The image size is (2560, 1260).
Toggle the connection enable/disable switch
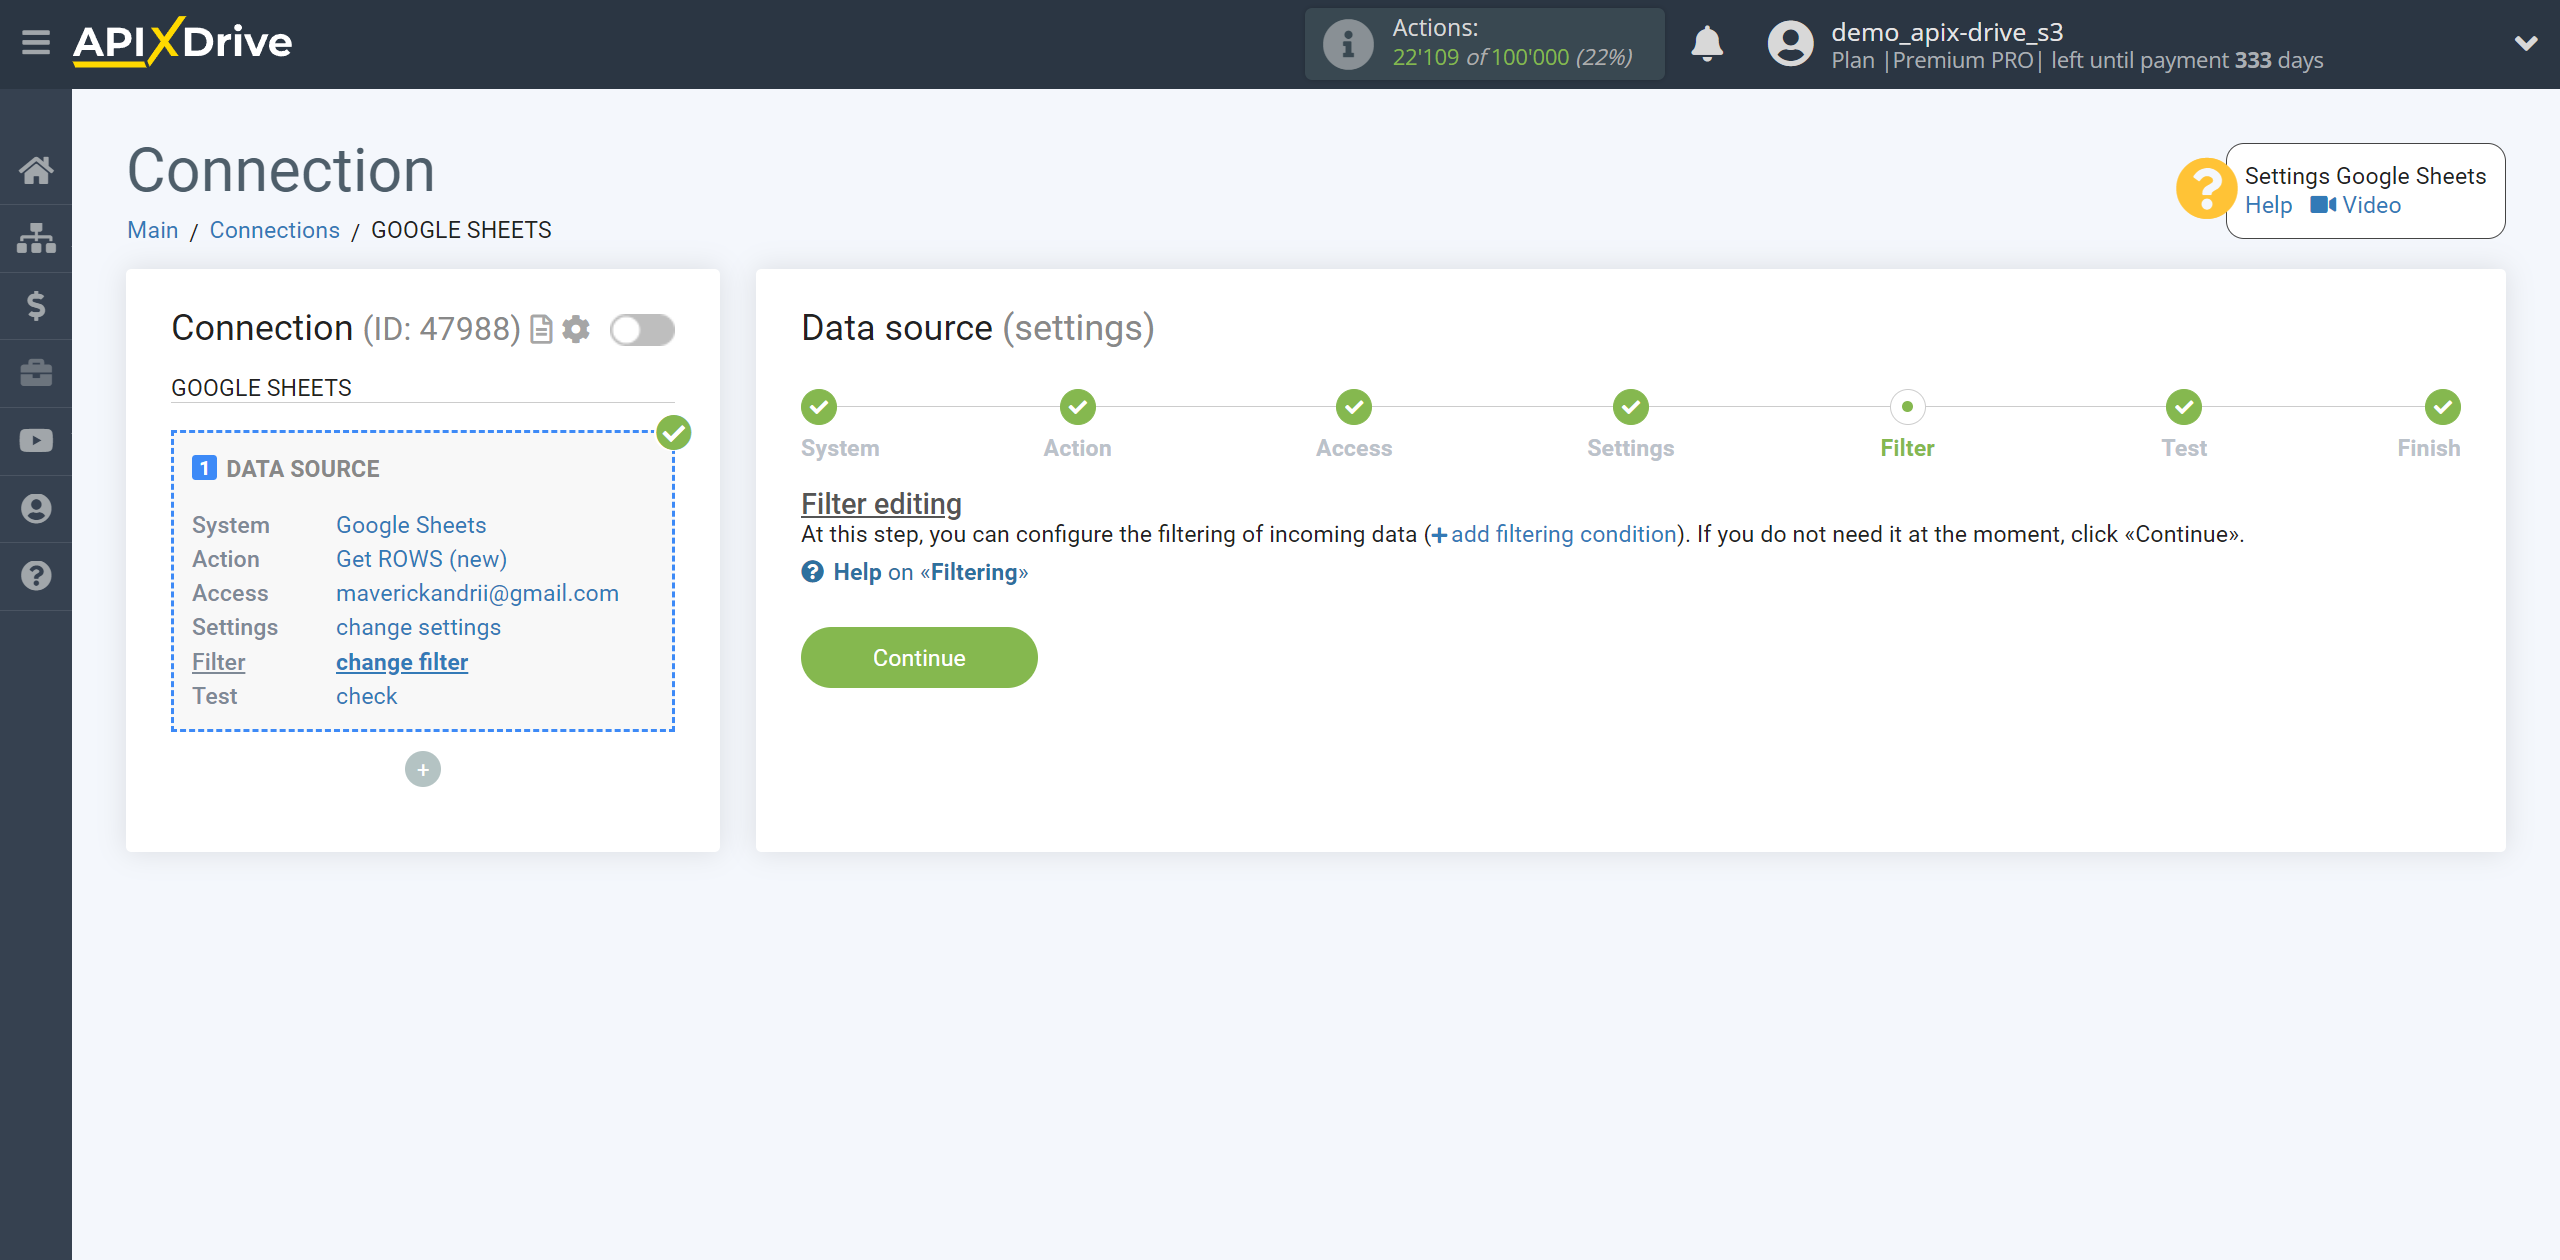coord(642,330)
